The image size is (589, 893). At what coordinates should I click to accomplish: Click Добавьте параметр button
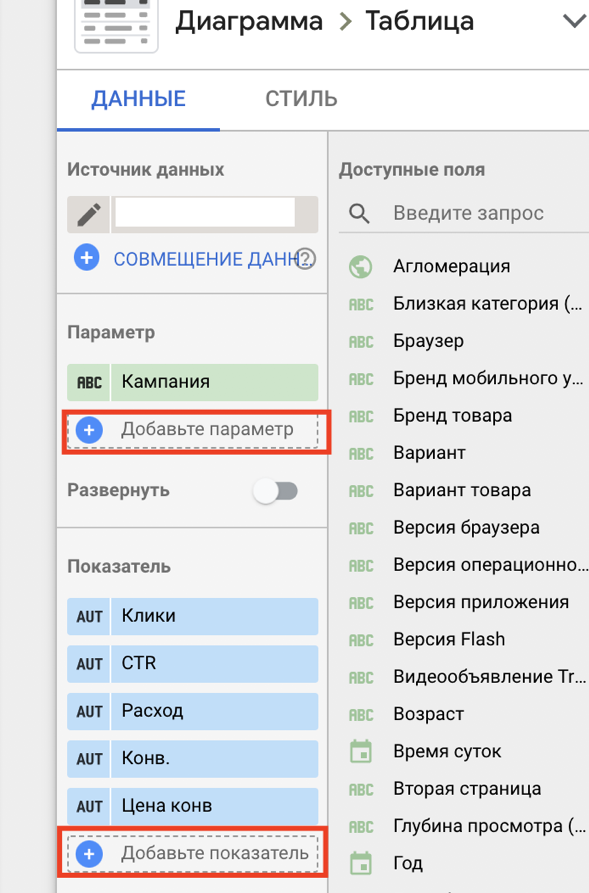point(193,429)
